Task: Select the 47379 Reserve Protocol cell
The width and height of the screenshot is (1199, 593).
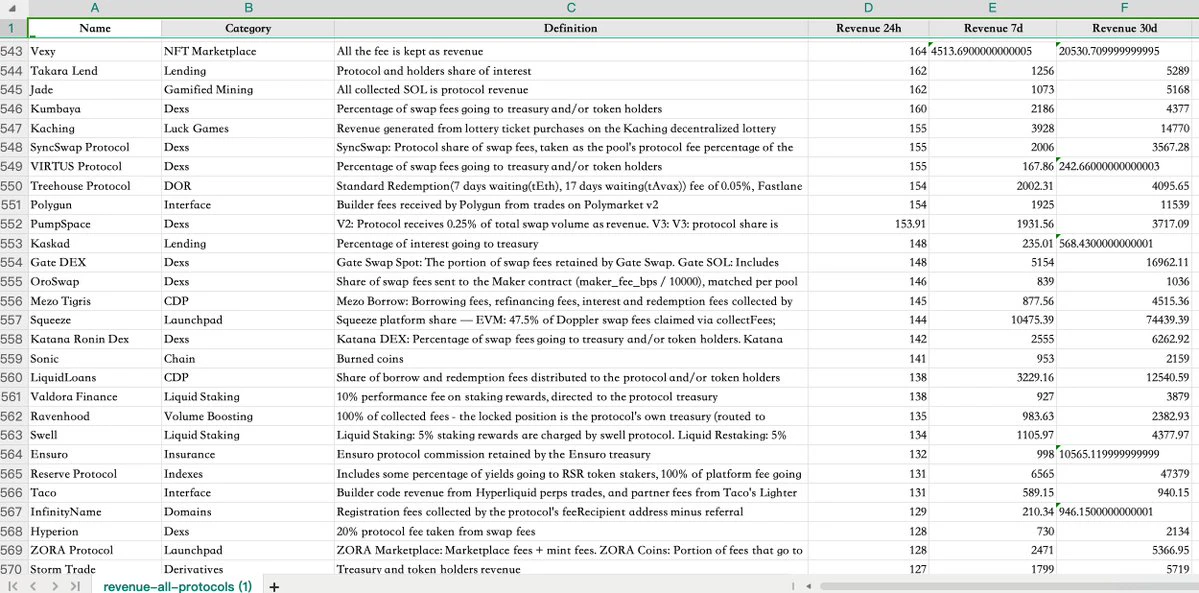Action: [x=1124, y=474]
